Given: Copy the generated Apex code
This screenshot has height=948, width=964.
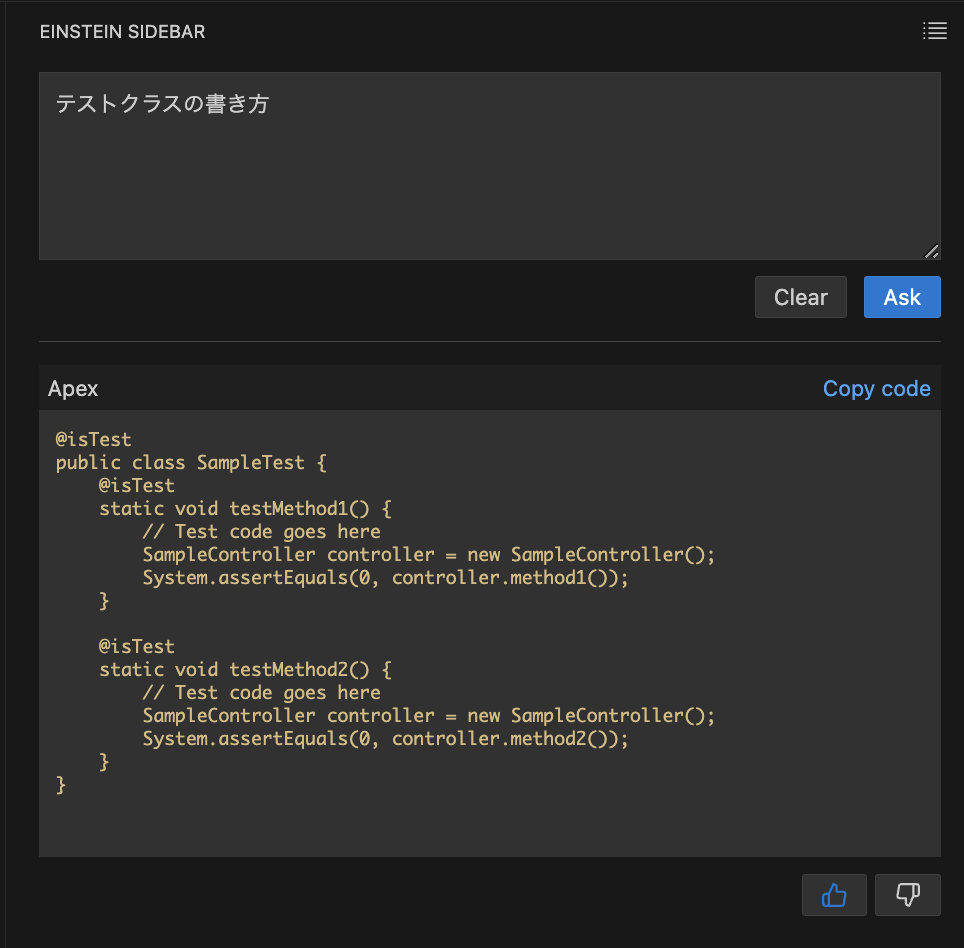Looking at the screenshot, I should coord(876,388).
